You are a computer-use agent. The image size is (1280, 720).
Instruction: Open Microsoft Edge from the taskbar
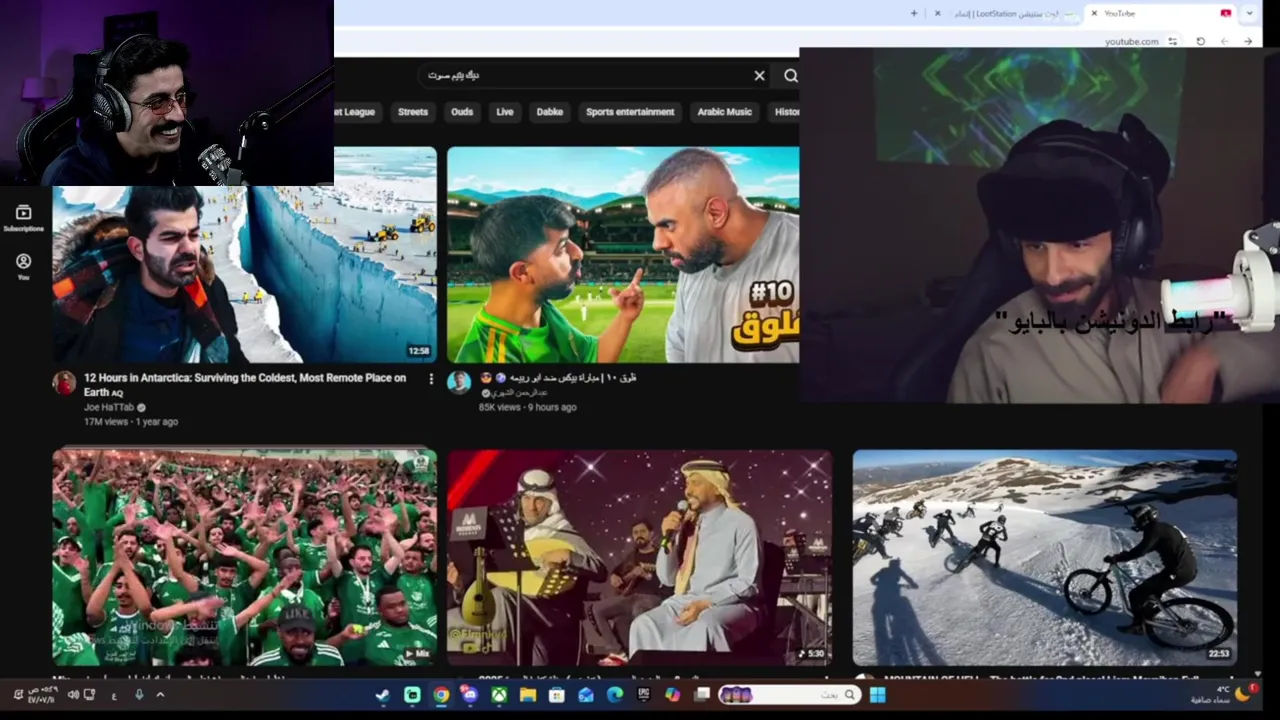coord(615,694)
